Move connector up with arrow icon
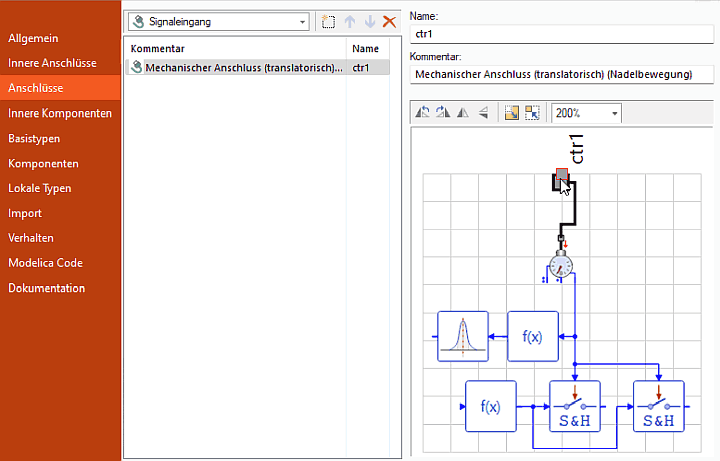The width and height of the screenshot is (720, 461). pyautogui.click(x=350, y=21)
